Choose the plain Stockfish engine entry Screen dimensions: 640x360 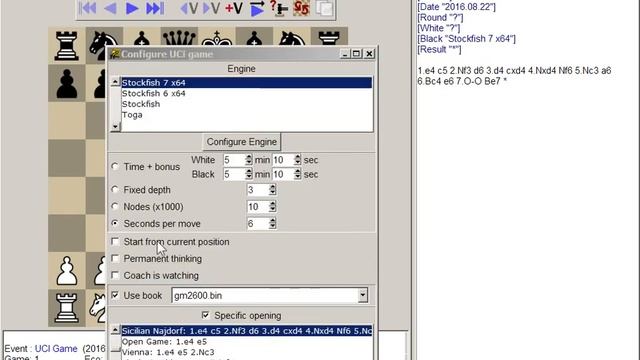(x=247, y=104)
